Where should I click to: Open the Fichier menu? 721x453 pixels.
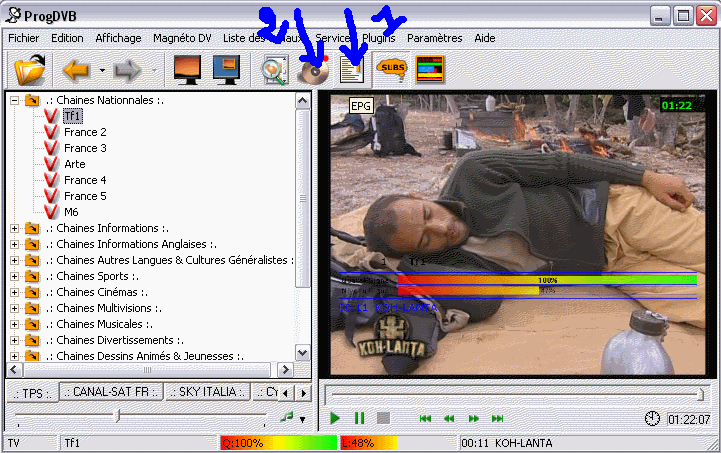pos(23,38)
